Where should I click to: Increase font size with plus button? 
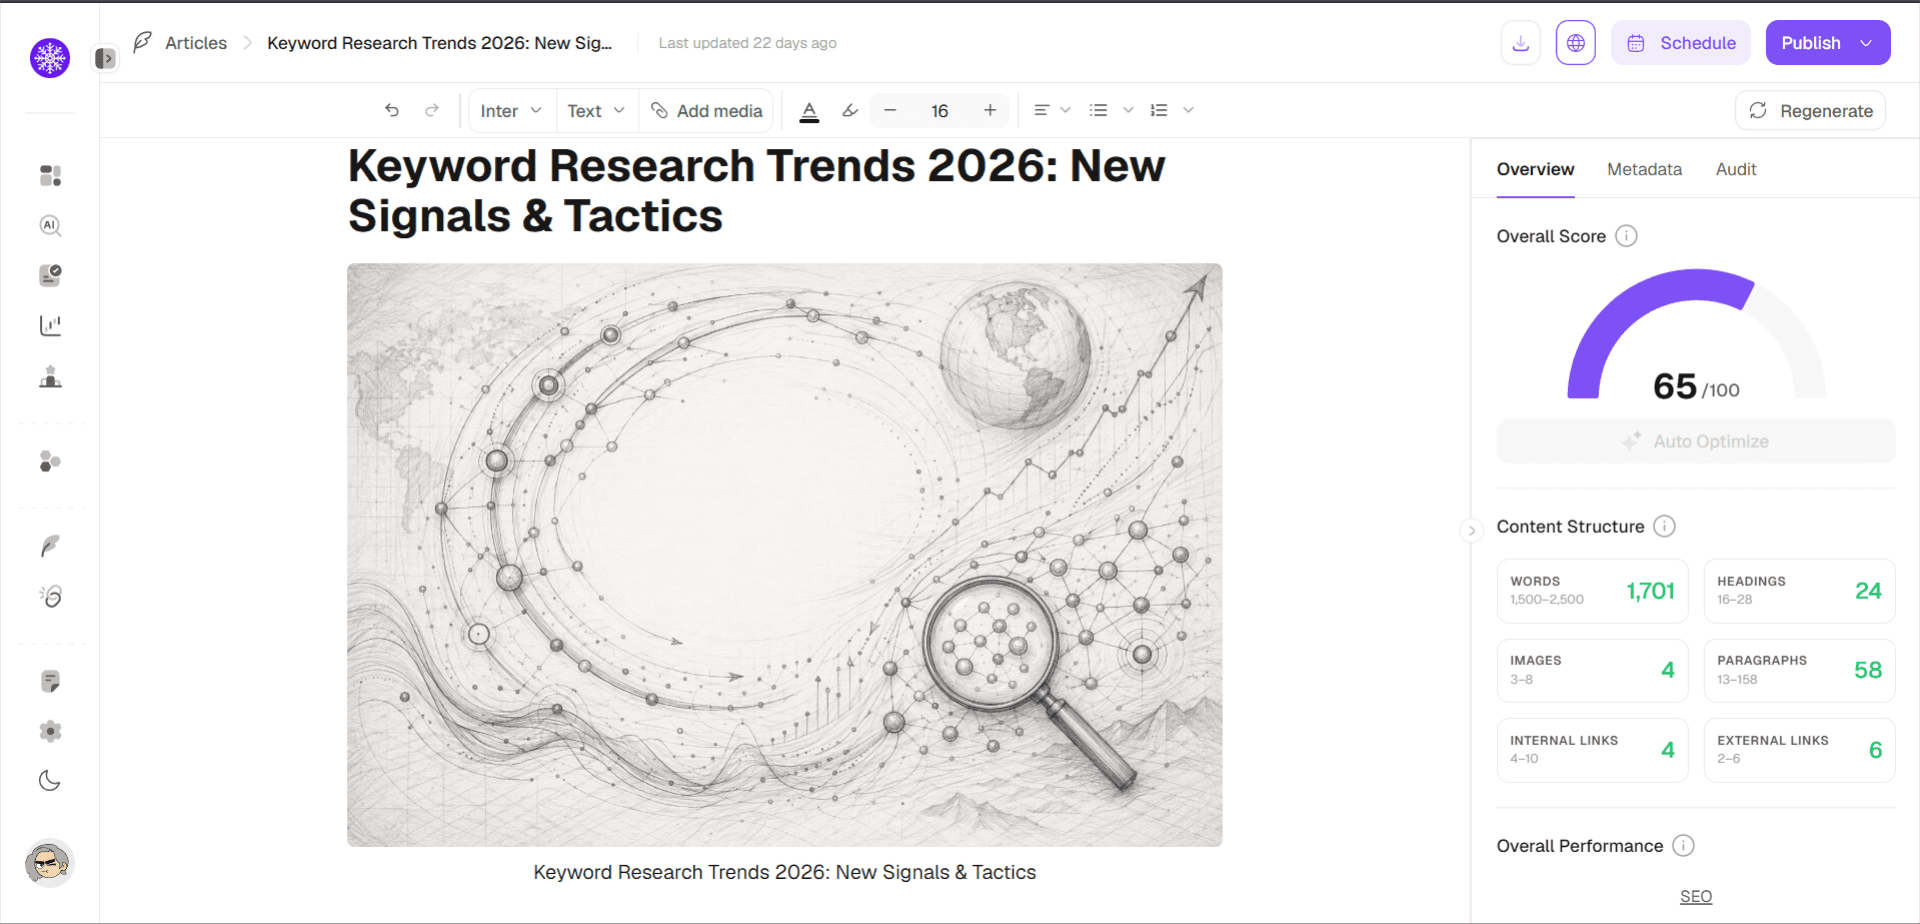click(x=990, y=110)
